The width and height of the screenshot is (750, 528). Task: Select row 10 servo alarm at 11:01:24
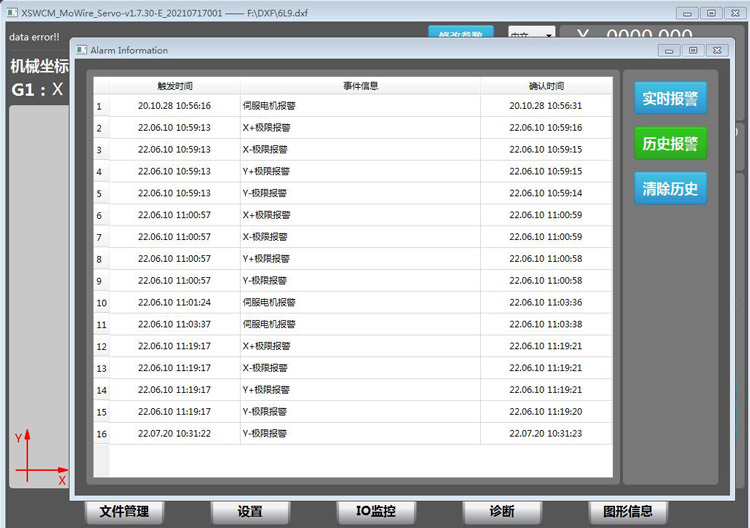pyautogui.click(x=353, y=303)
